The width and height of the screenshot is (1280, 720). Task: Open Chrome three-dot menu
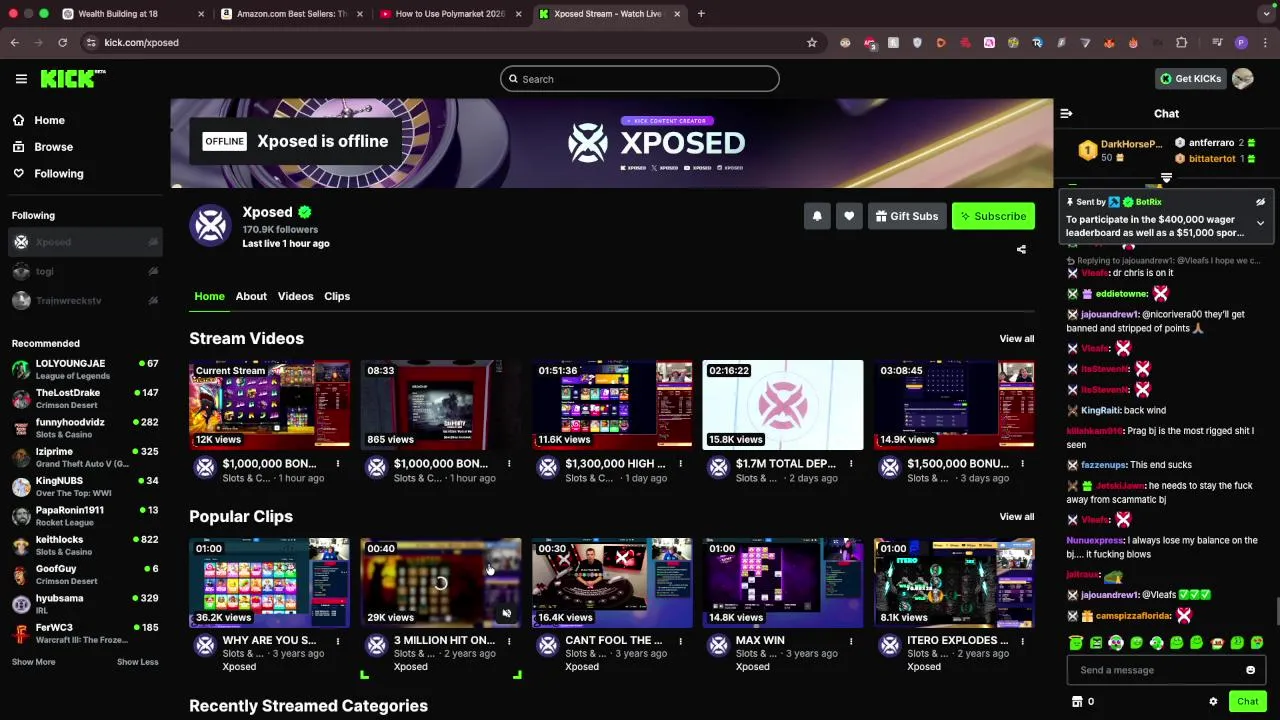1265,42
